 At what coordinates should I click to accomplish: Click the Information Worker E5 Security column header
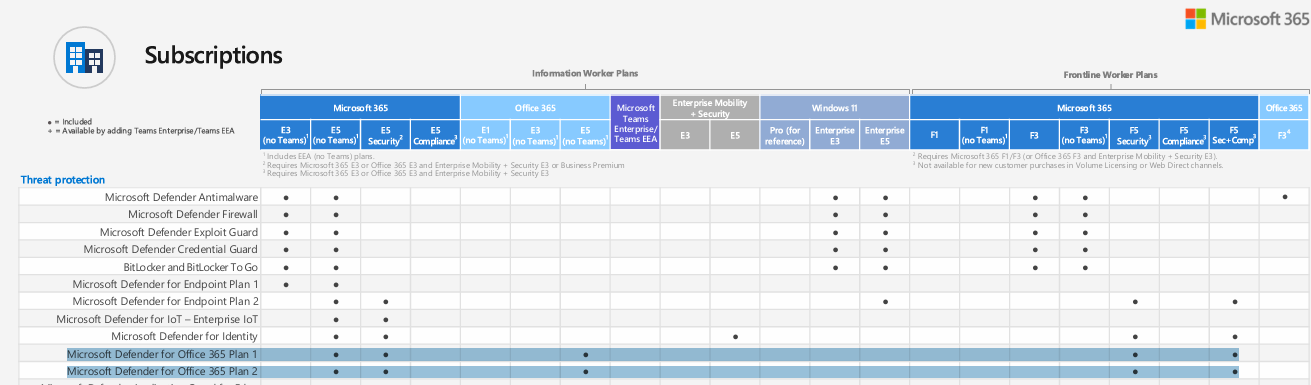click(x=385, y=135)
